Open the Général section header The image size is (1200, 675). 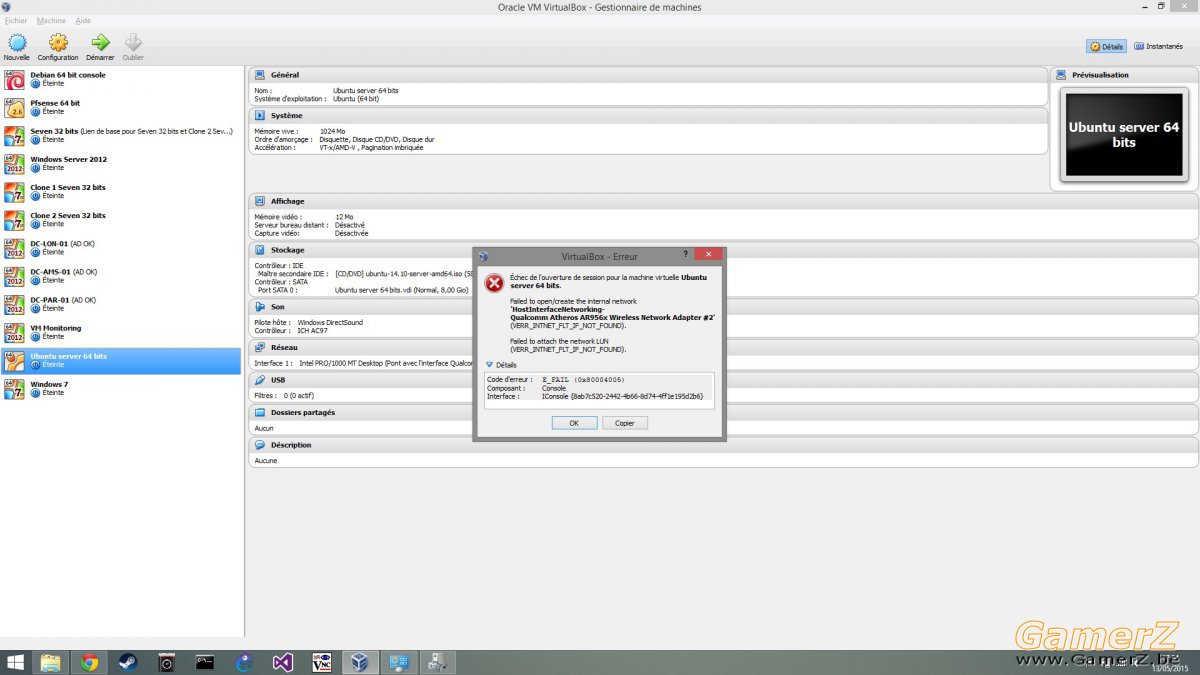pos(648,75)
